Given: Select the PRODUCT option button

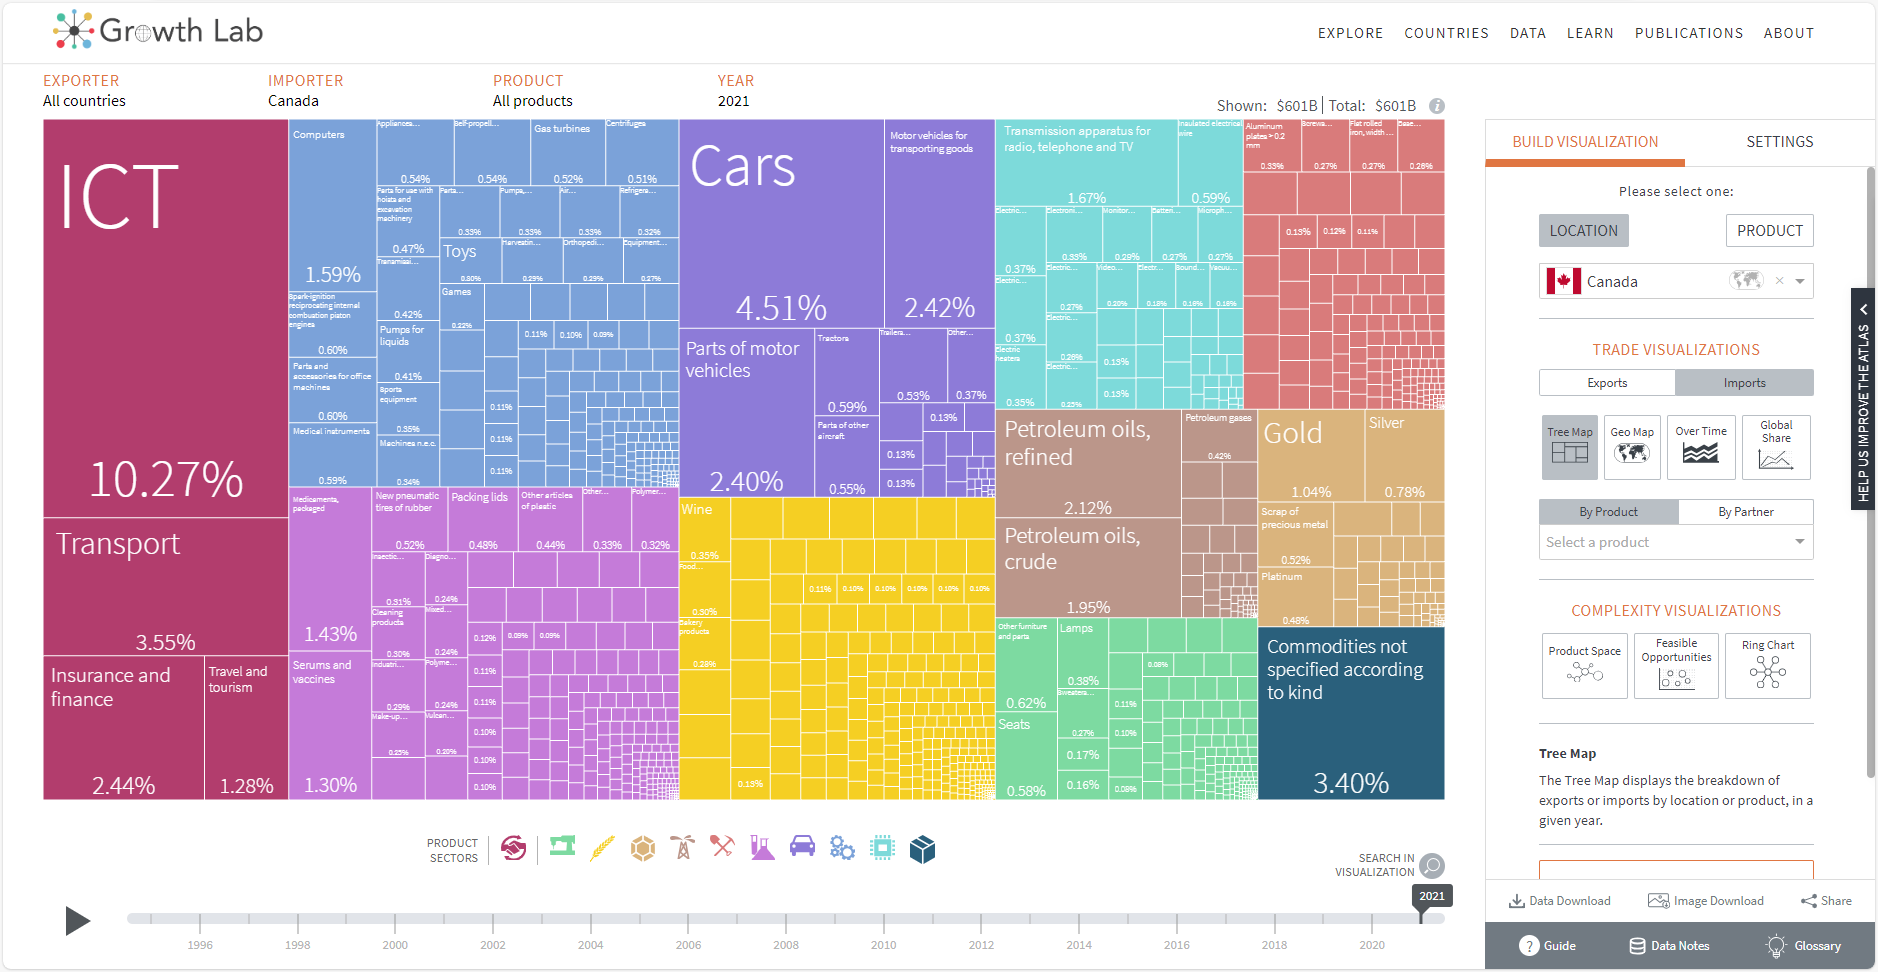Looking at the screenshot, I should (1769, 231).
